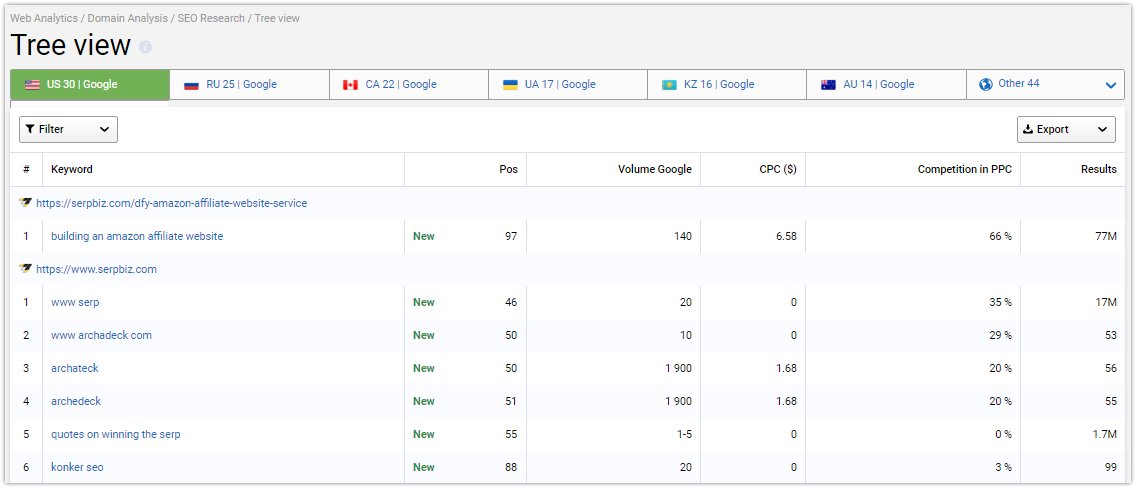Click the favicon beside https://www.serpbiz.com
This screenshot has height=488, width=1136.
click(x=26, y=269)
